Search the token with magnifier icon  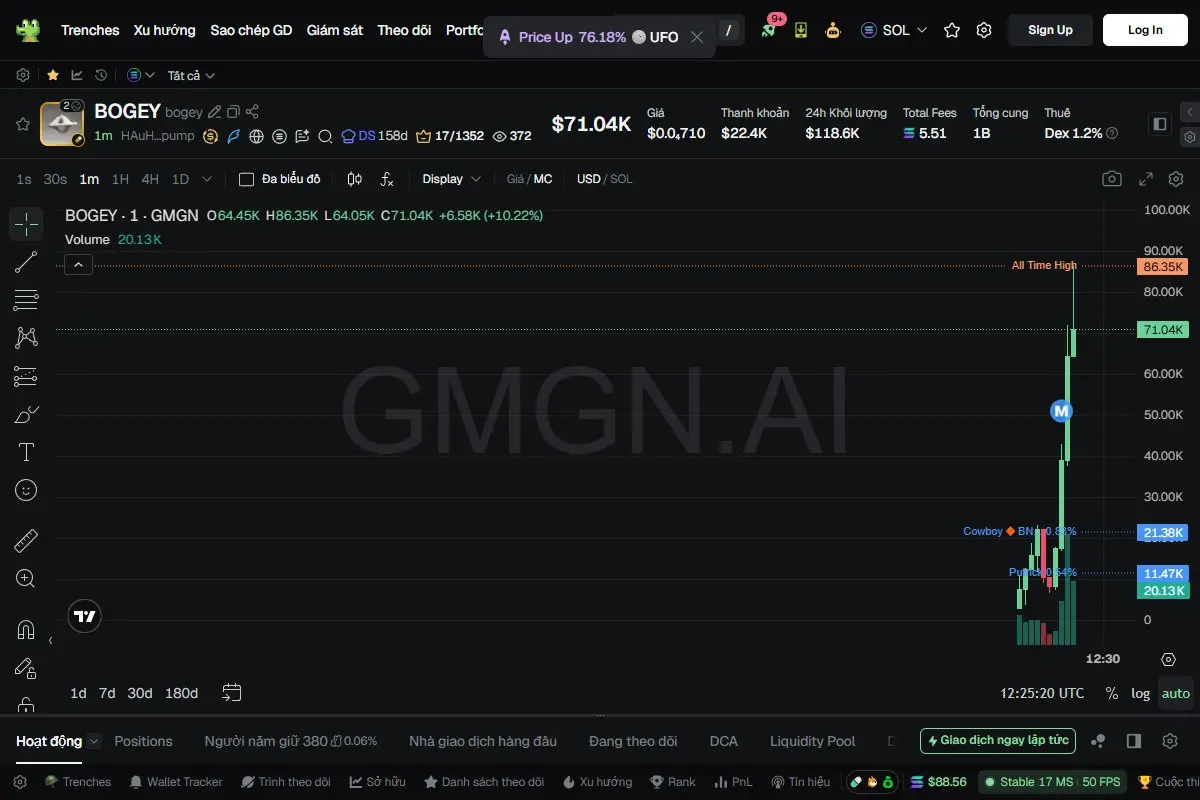pos(326,136)
